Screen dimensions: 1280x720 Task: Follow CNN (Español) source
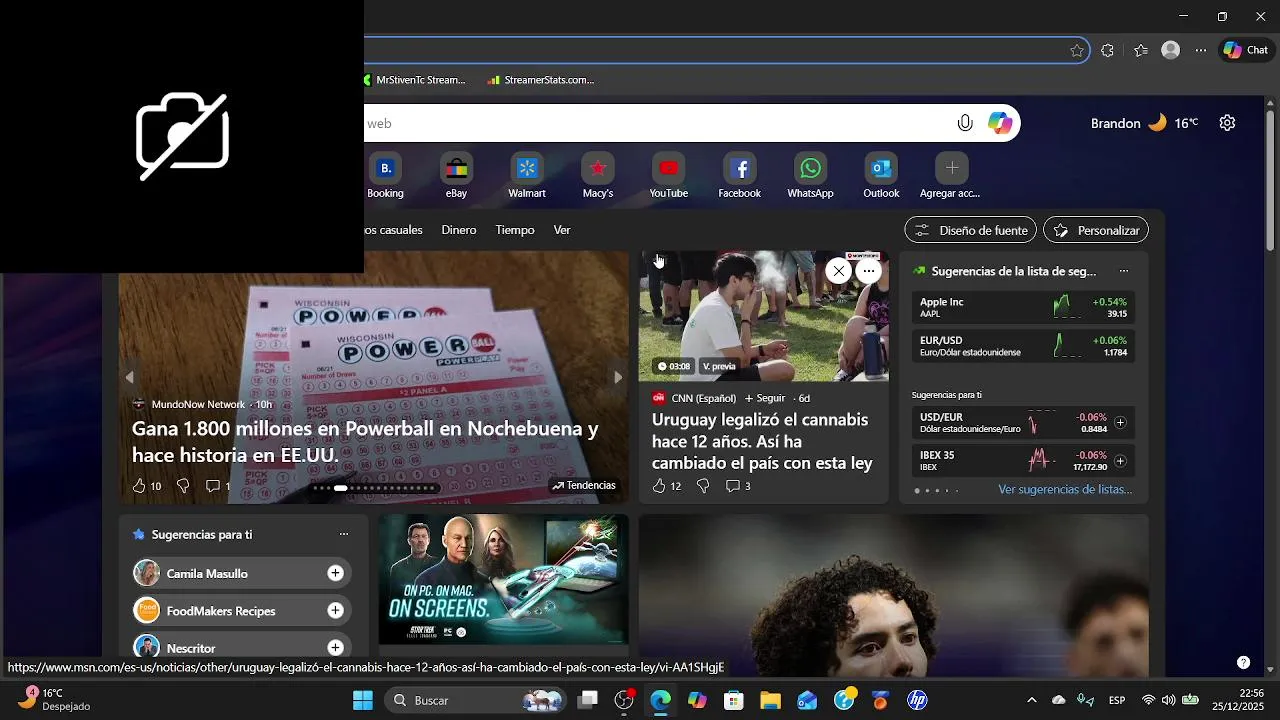tap(765, 398)
